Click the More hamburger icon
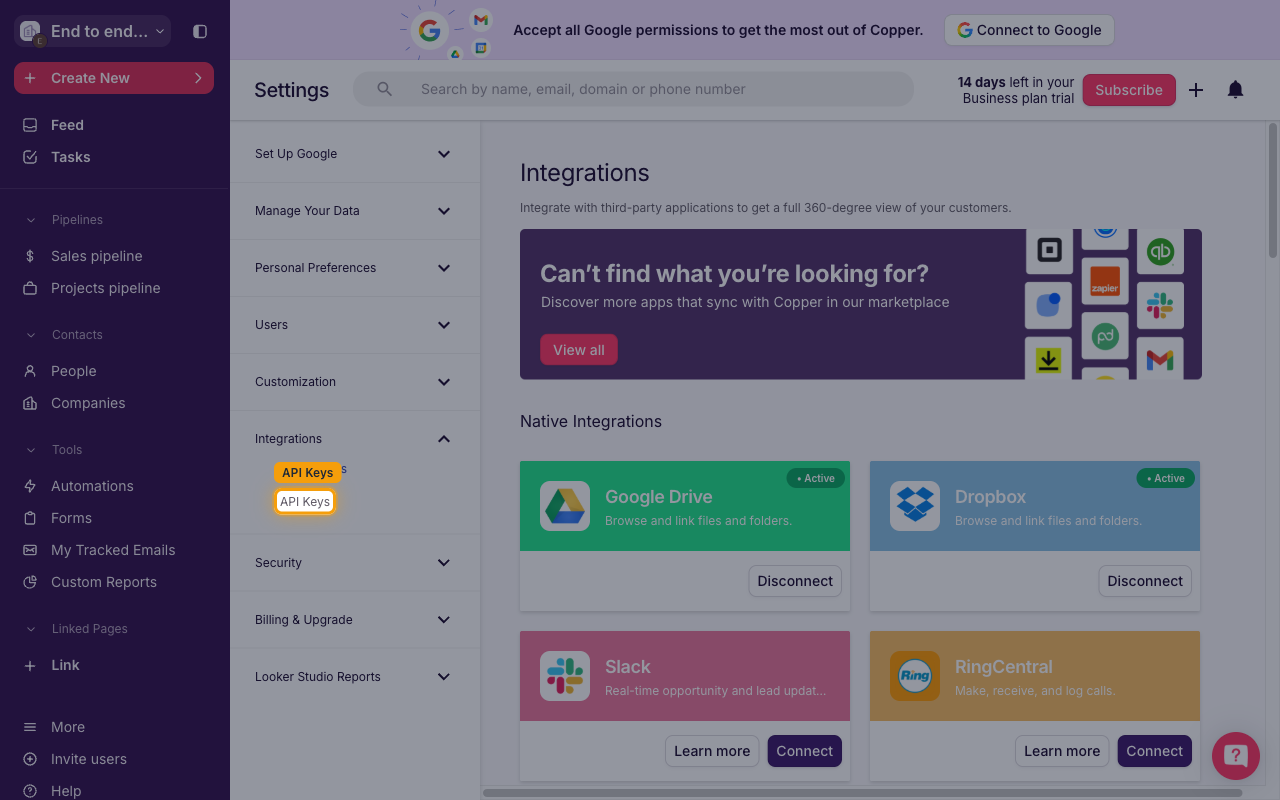Viewport: 1280px width, 800px height. point(30,727)
